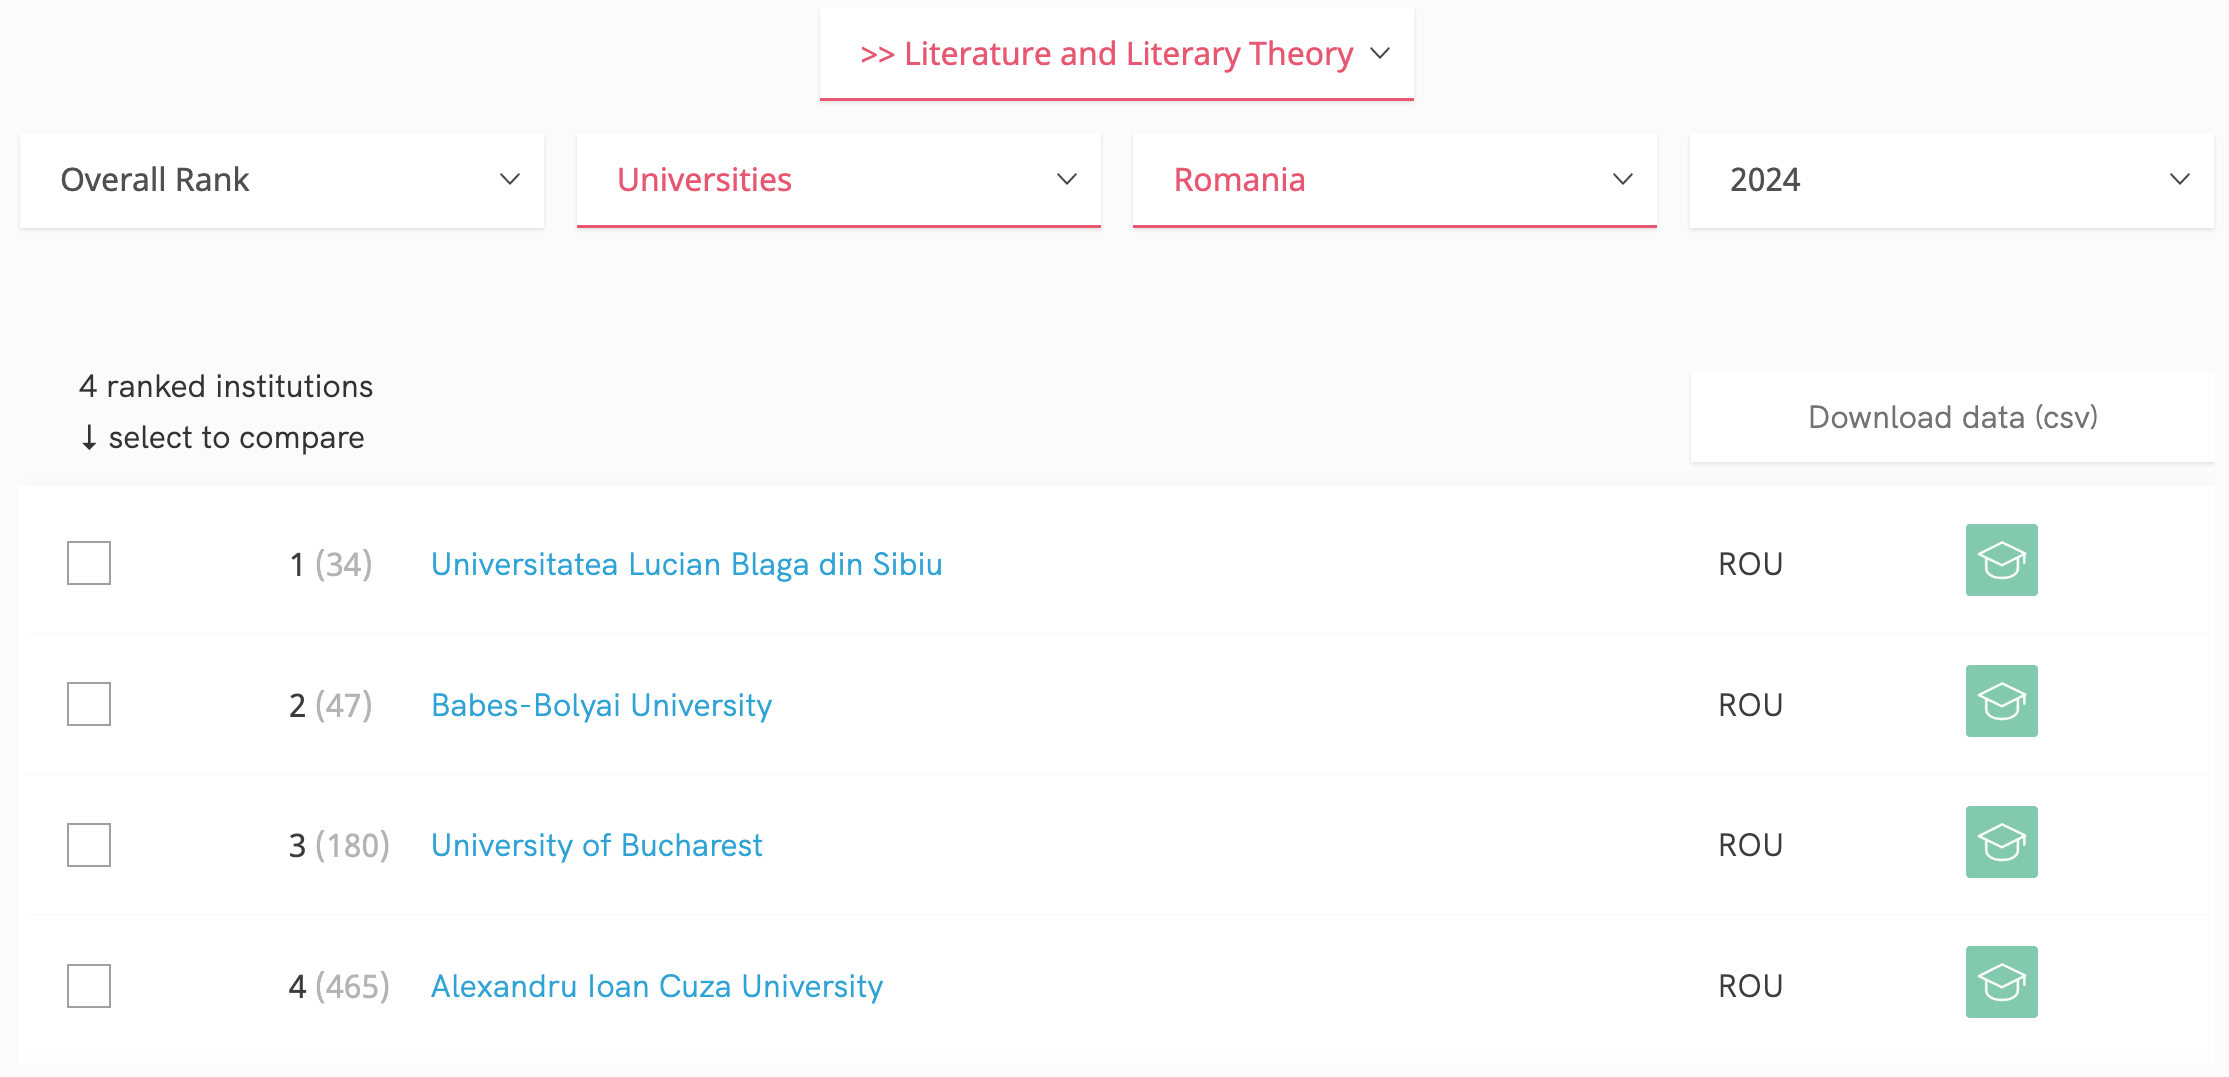Open Universitatea Lucian Blaga din Sibiu link

[686, 564]
